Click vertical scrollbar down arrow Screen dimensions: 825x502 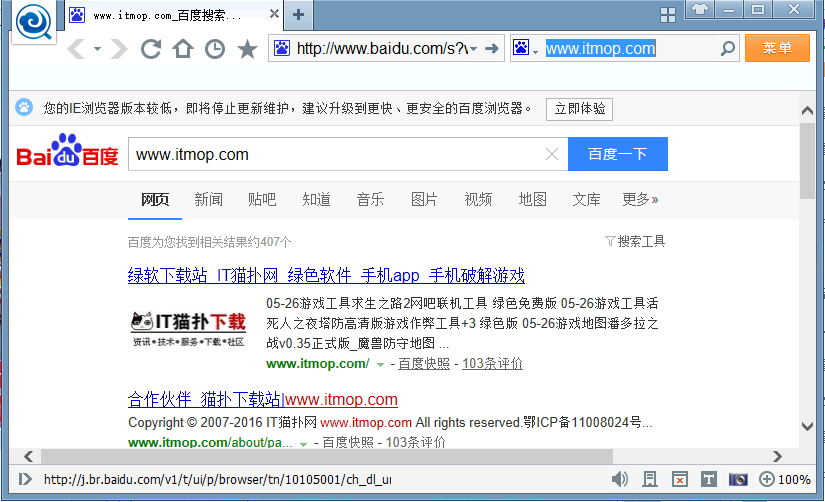807,426
